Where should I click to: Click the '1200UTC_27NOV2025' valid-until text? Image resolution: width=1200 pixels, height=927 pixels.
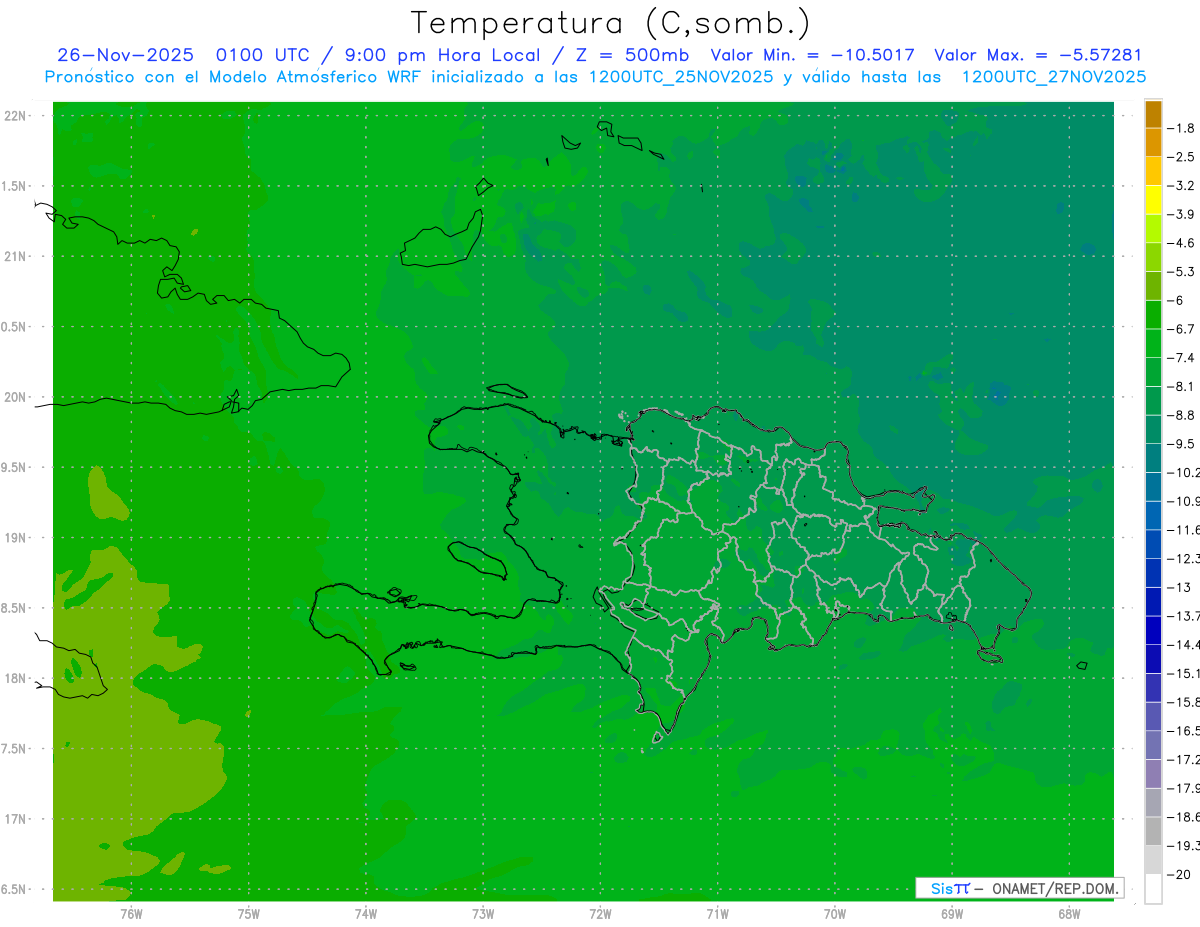(1054, 77)
